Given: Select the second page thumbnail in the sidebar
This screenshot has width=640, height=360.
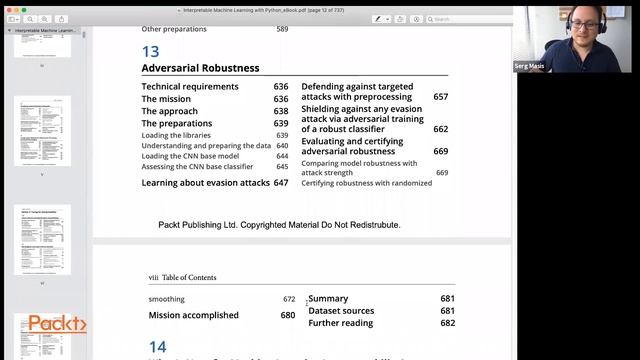Looking at the screenshot, I should (42, 131).
